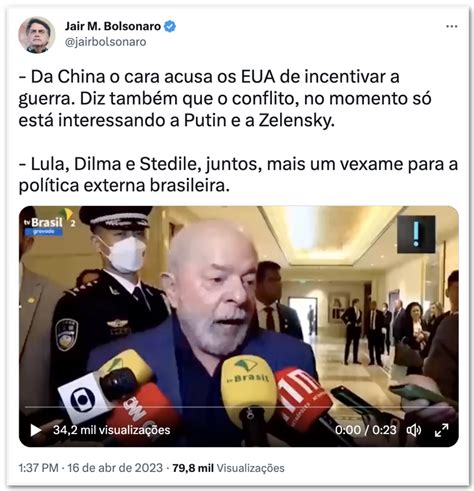
Task: Seek along the video progress bar
Action: (x=239, y=407)
